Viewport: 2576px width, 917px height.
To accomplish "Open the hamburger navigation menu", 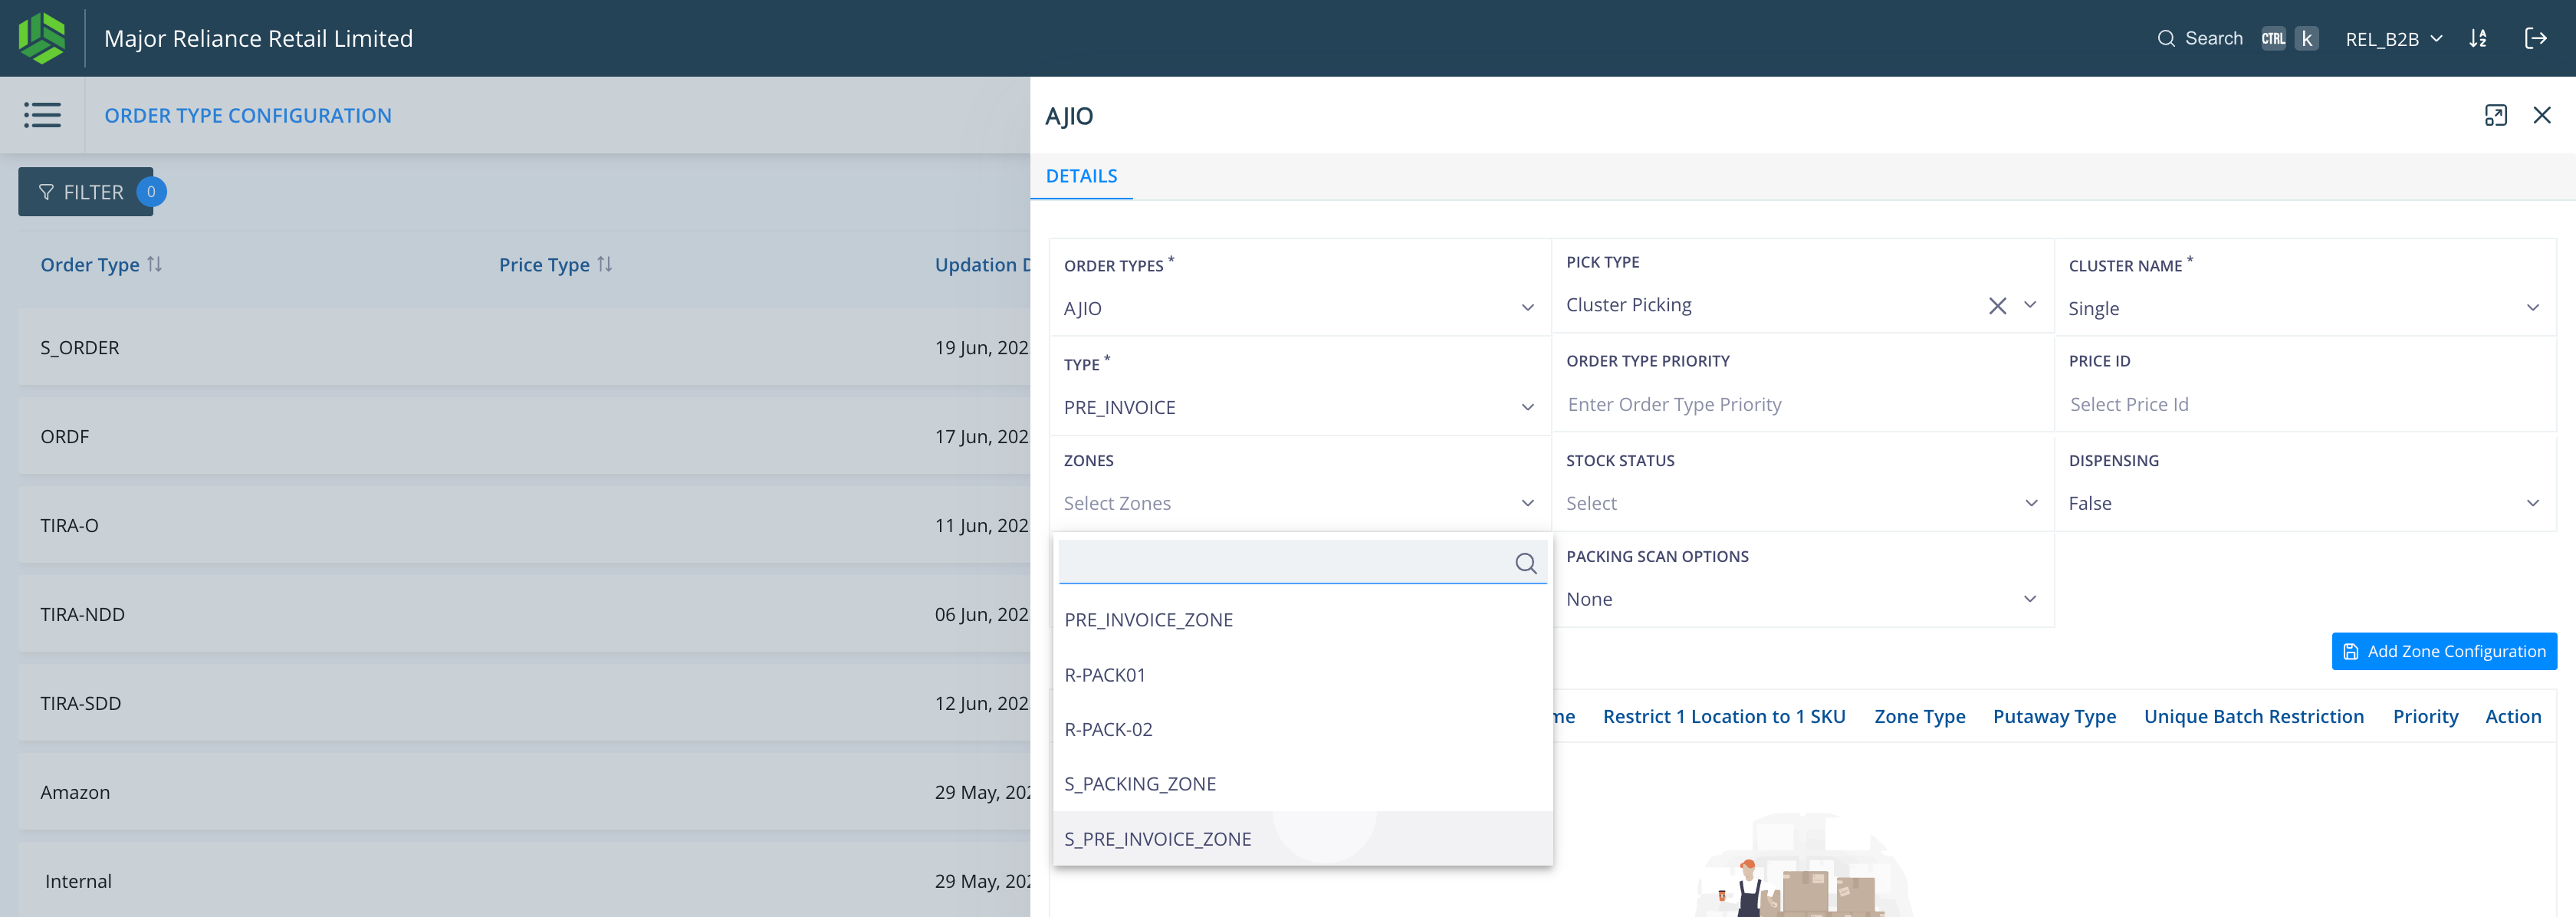I will (x=42, y=115).
